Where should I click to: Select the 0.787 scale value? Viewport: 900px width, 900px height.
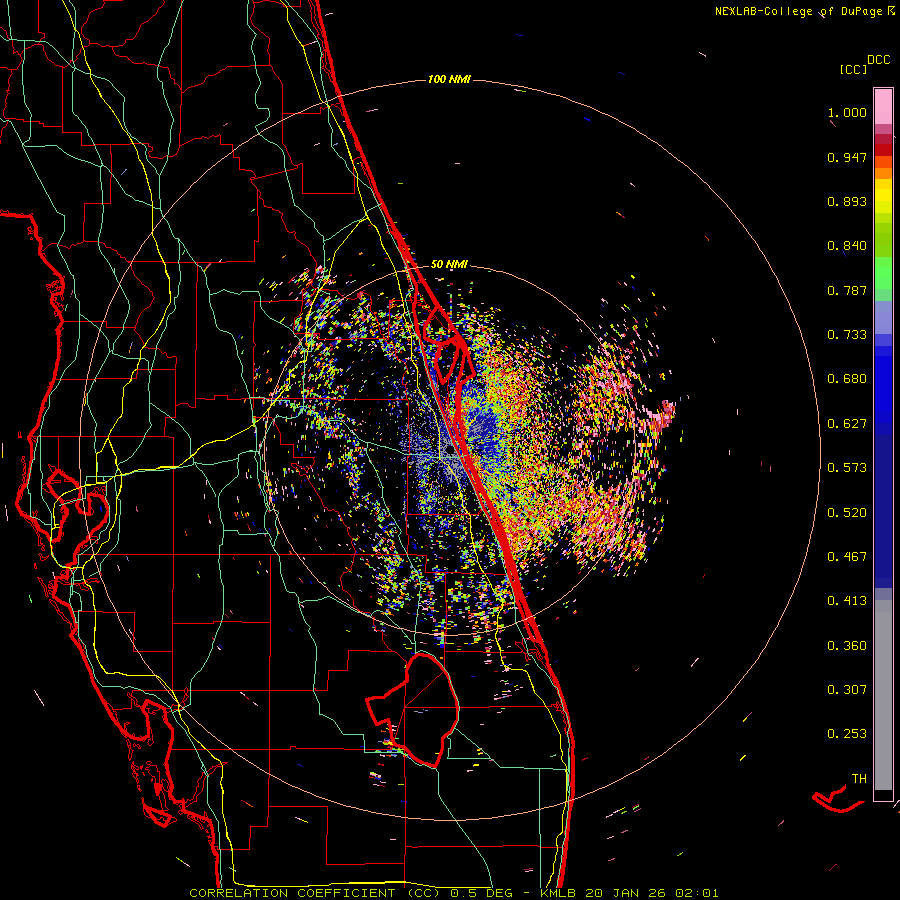coord(847,290)
